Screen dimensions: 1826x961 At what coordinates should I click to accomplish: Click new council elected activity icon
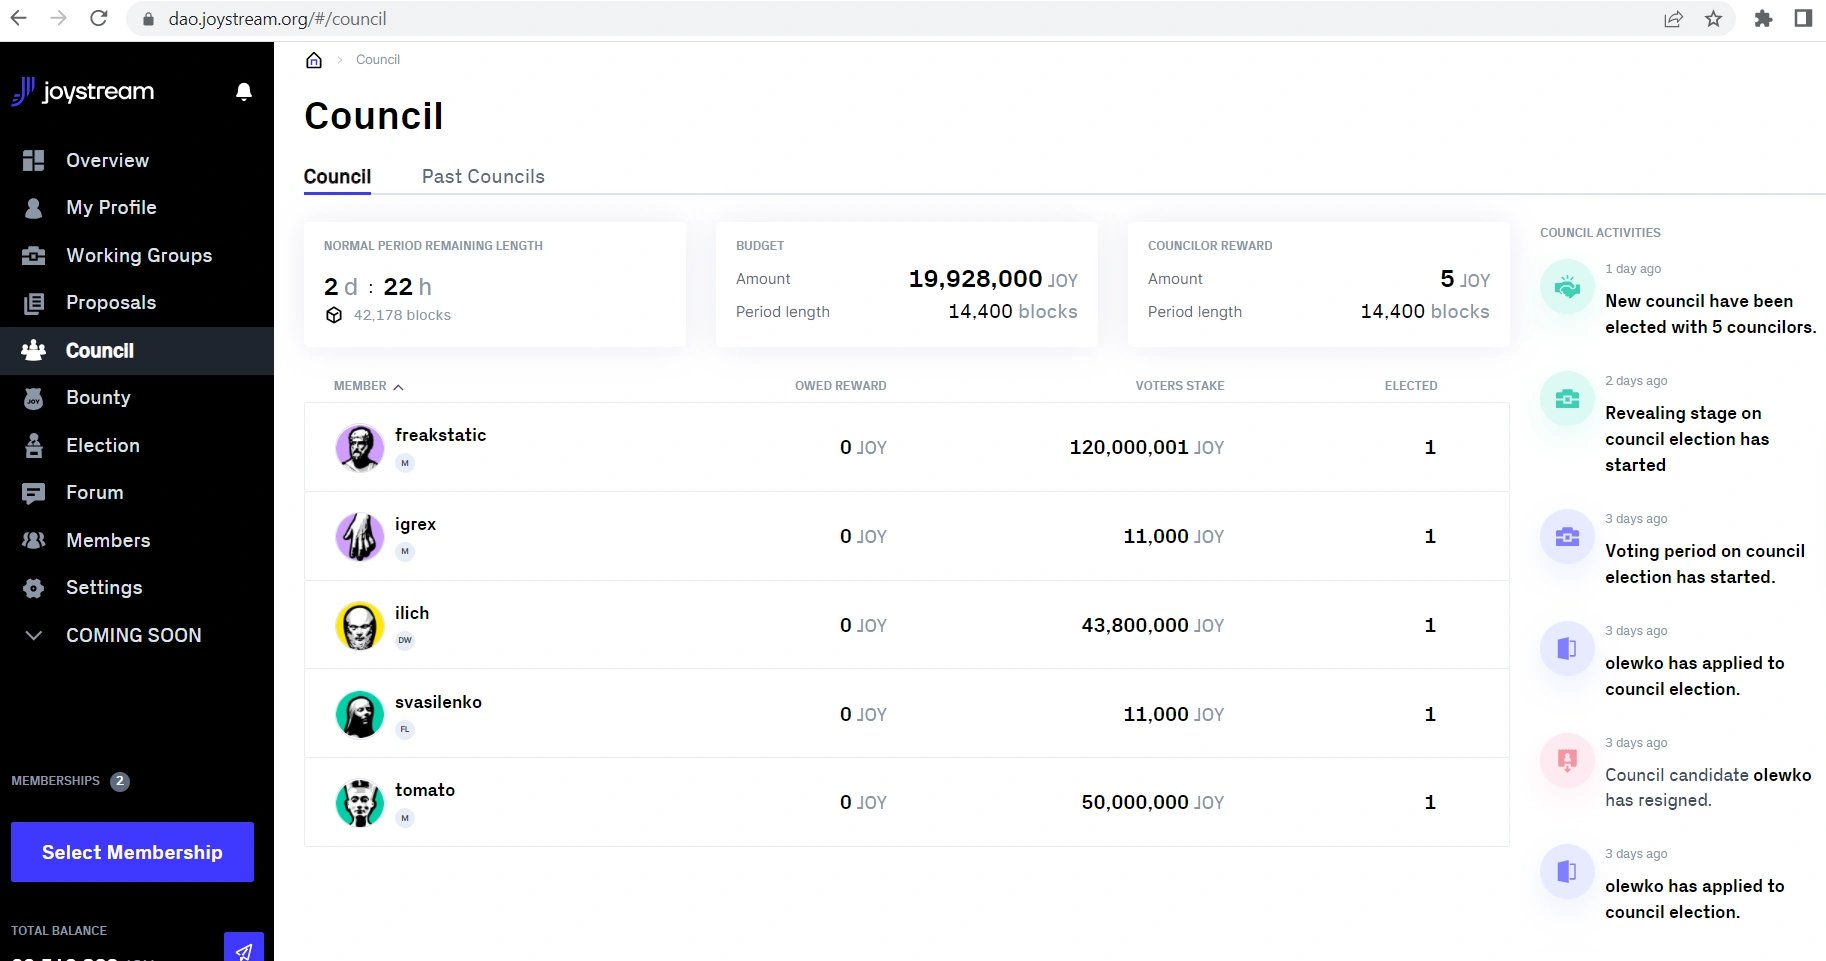click(x=1567, y=287)
